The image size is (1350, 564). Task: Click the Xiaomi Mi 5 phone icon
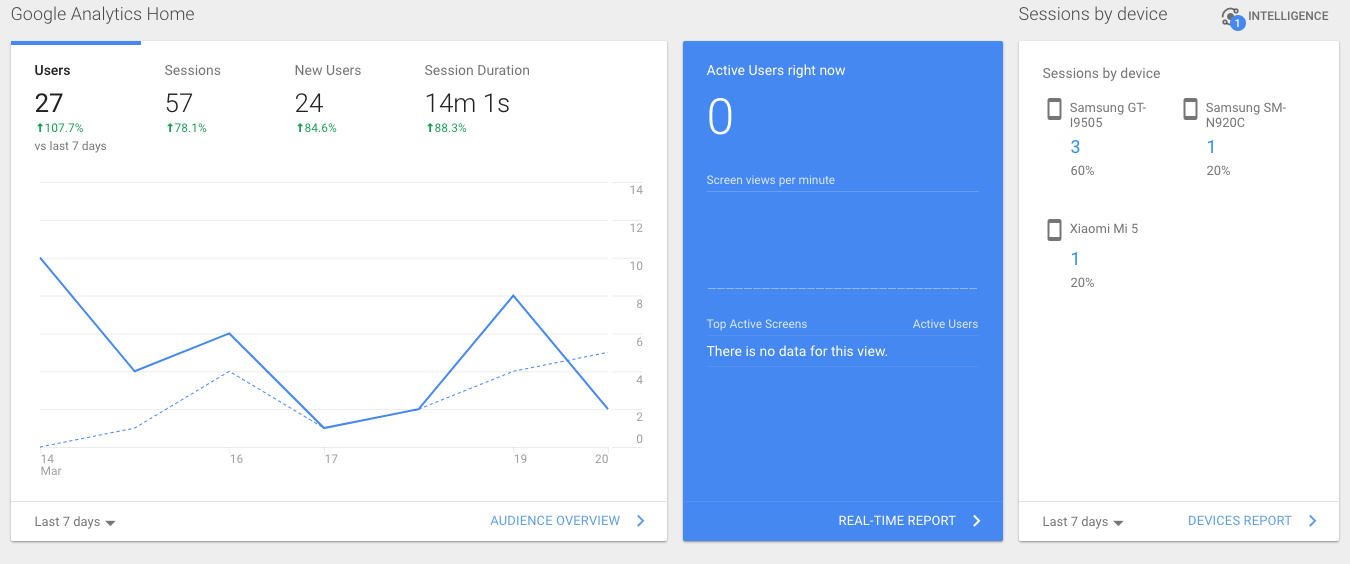(1054, 230)
